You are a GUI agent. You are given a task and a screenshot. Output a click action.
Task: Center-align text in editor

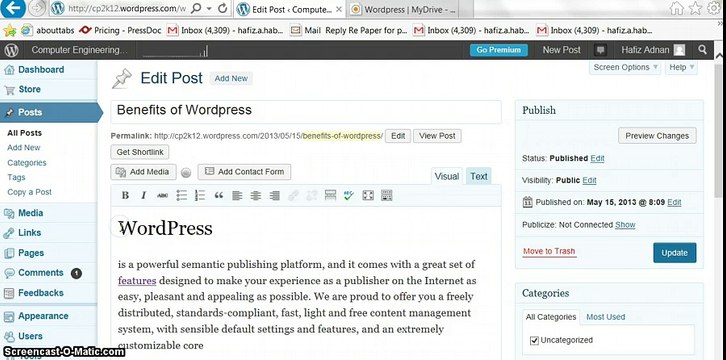(256, 196)
